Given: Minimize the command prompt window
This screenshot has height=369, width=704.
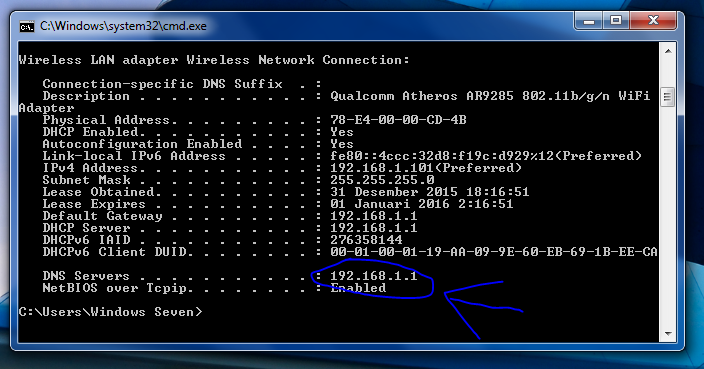Looking at the screenshot, I should click(x=589, y=21).
